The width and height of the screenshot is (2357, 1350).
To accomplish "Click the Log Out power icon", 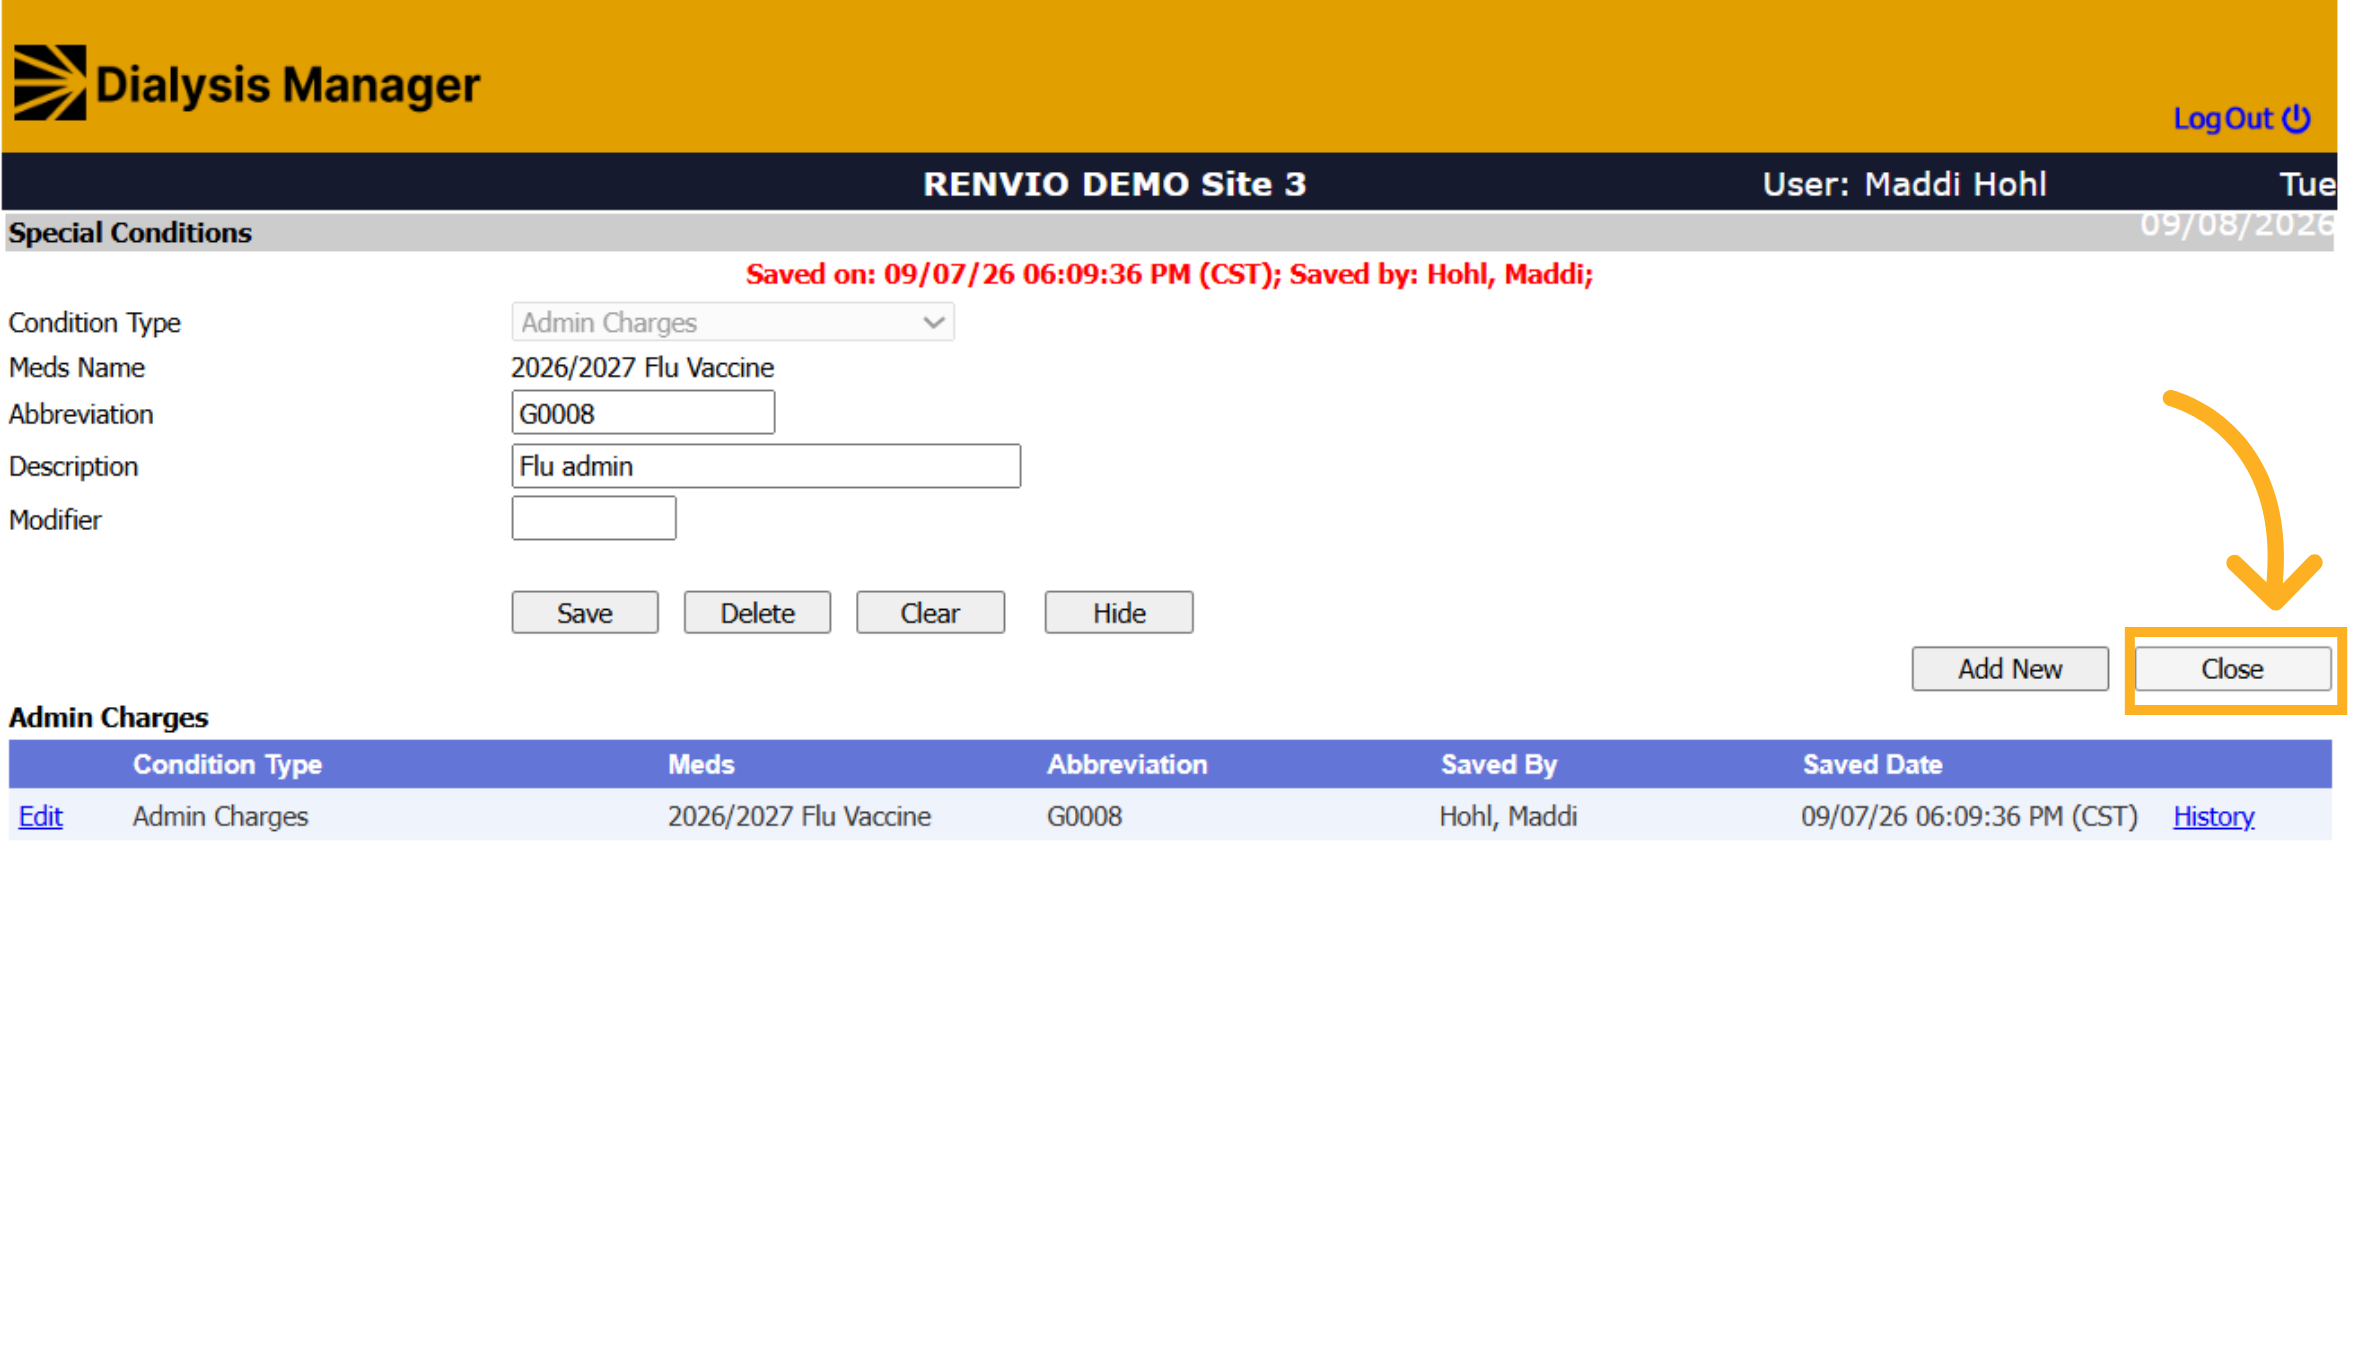I will tap(2296, 119).
